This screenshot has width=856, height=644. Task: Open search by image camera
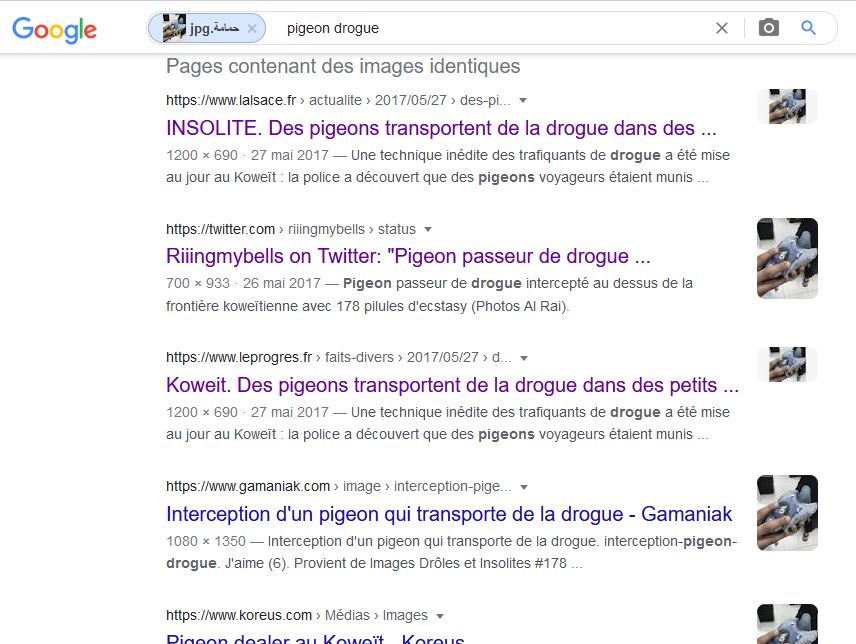coord(768,29)
